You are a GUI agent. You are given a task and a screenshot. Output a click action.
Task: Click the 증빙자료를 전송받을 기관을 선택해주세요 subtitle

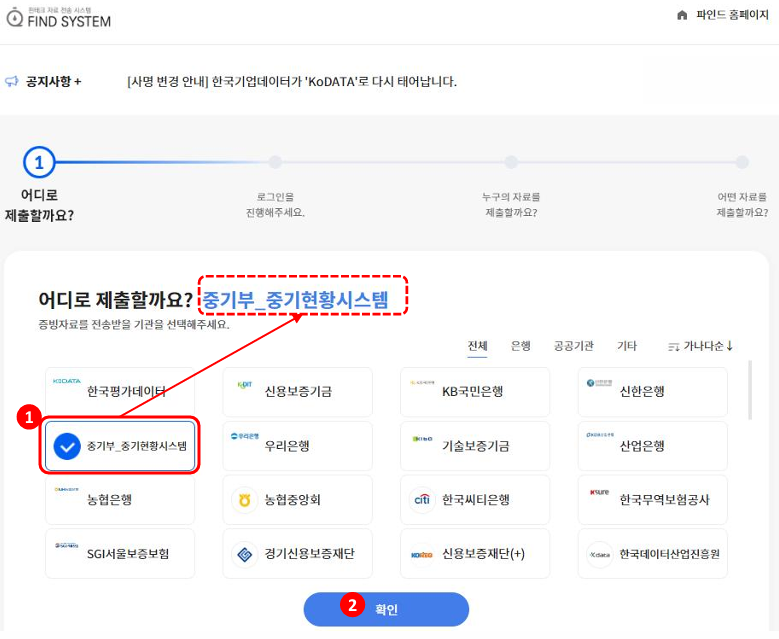click(134, 324)
